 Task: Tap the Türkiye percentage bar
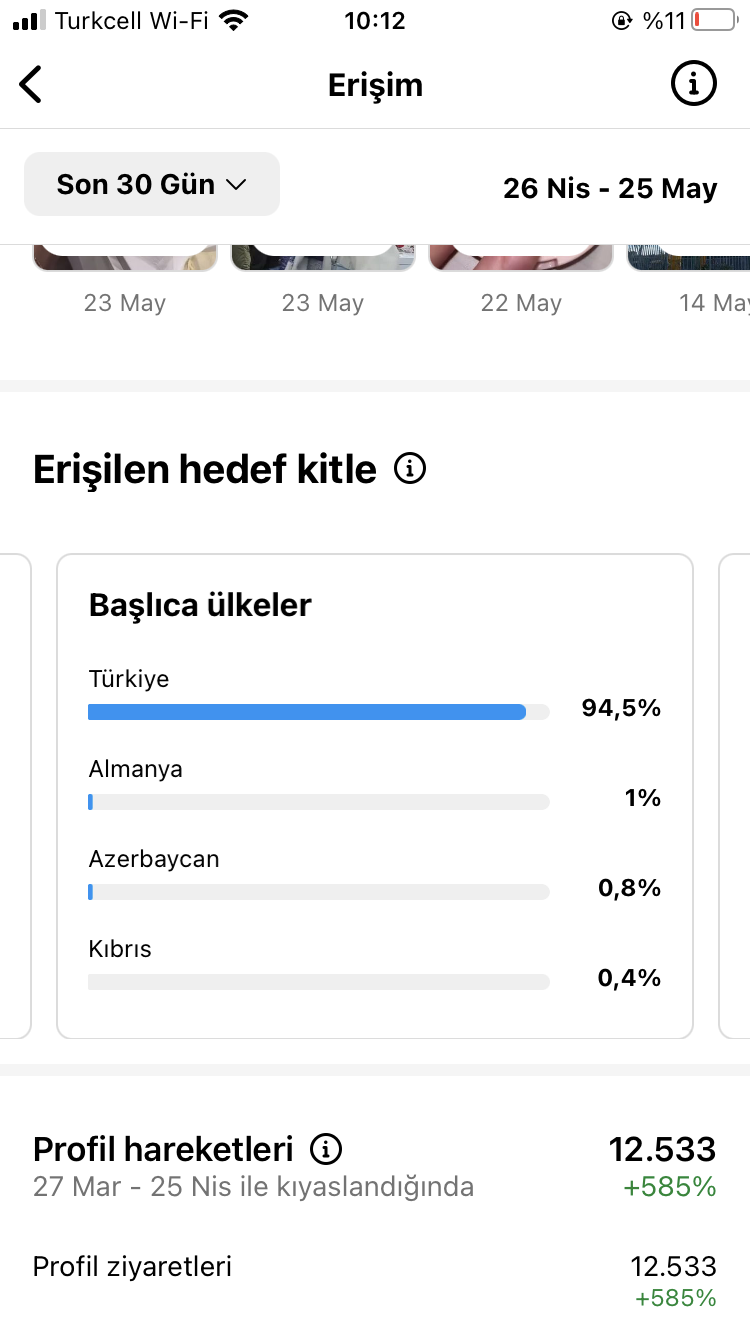click(x=319, y=712)
